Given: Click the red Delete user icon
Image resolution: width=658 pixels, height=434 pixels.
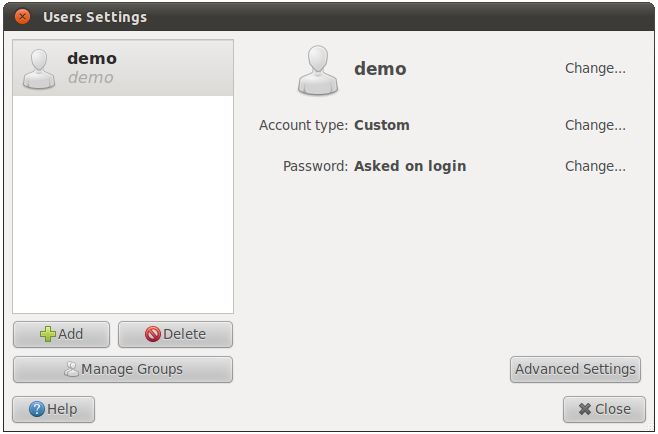Looking at the screenshot, I should 152,334.
